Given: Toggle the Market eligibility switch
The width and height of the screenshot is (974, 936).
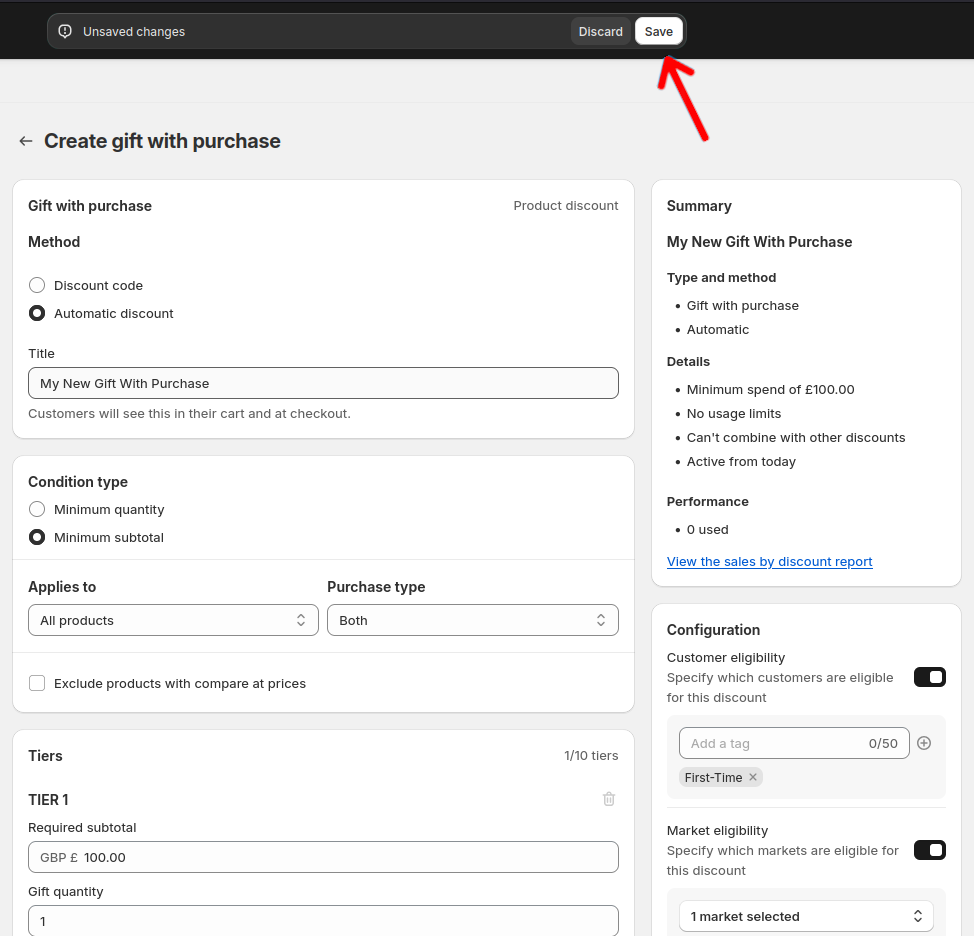Looking at the screenshot, I should (930, 850).
